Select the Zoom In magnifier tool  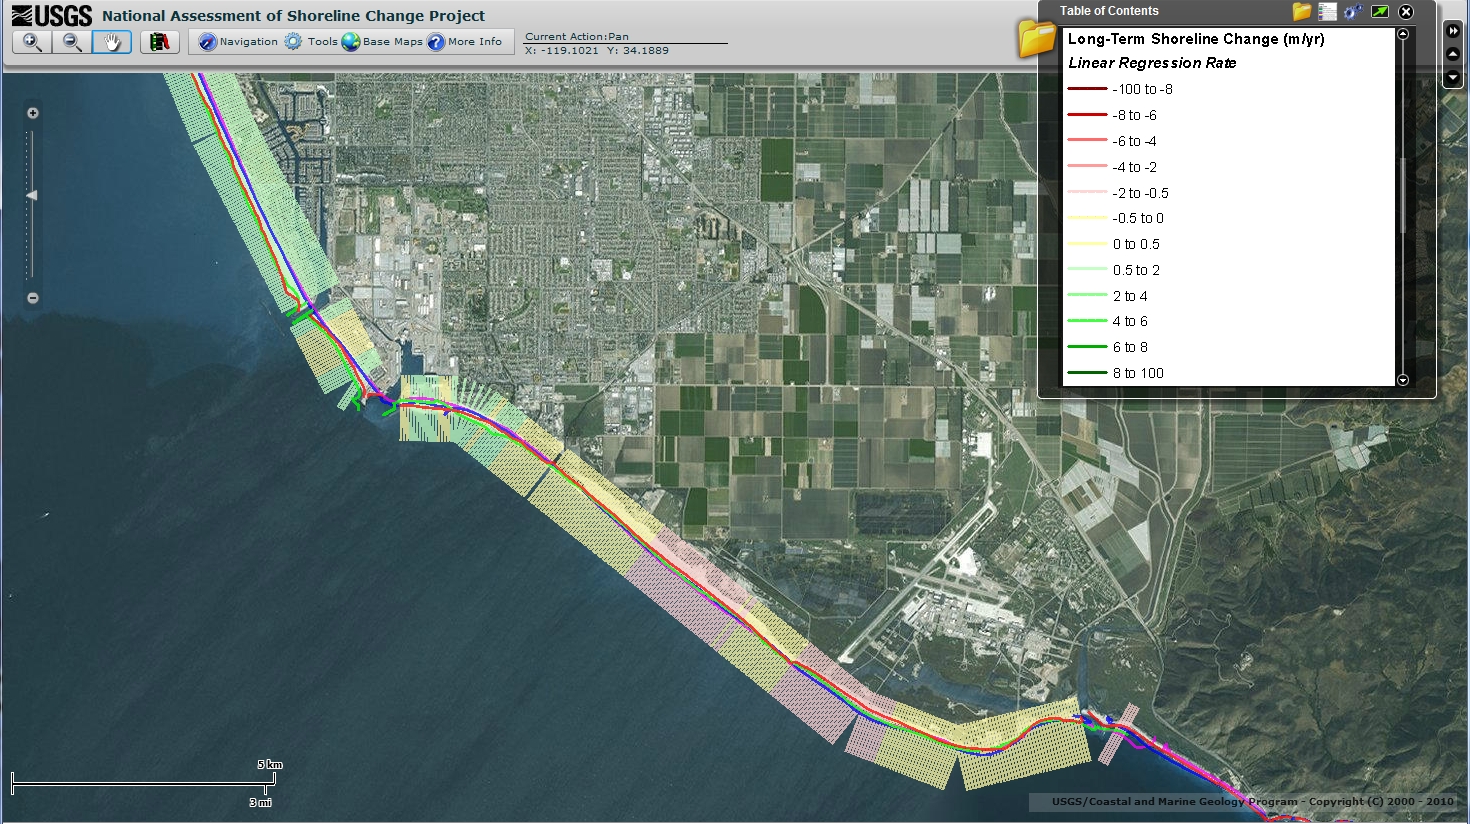[30, 42]
